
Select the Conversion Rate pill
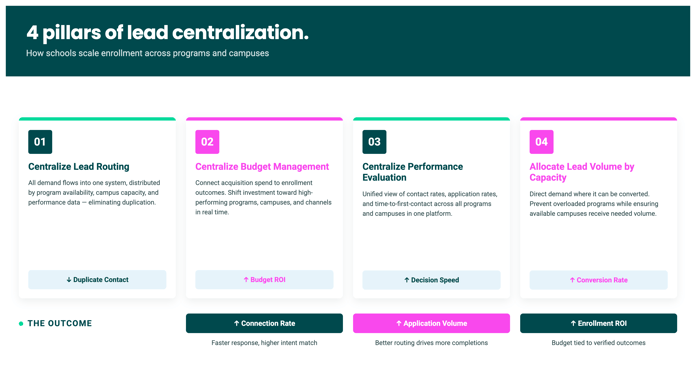click(x=598, y=280)
